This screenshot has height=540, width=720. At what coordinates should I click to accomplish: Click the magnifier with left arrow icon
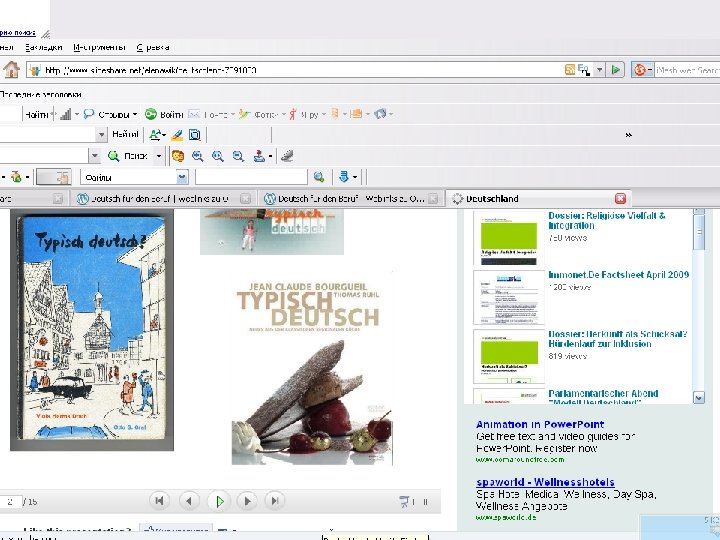tap(197, 156)
